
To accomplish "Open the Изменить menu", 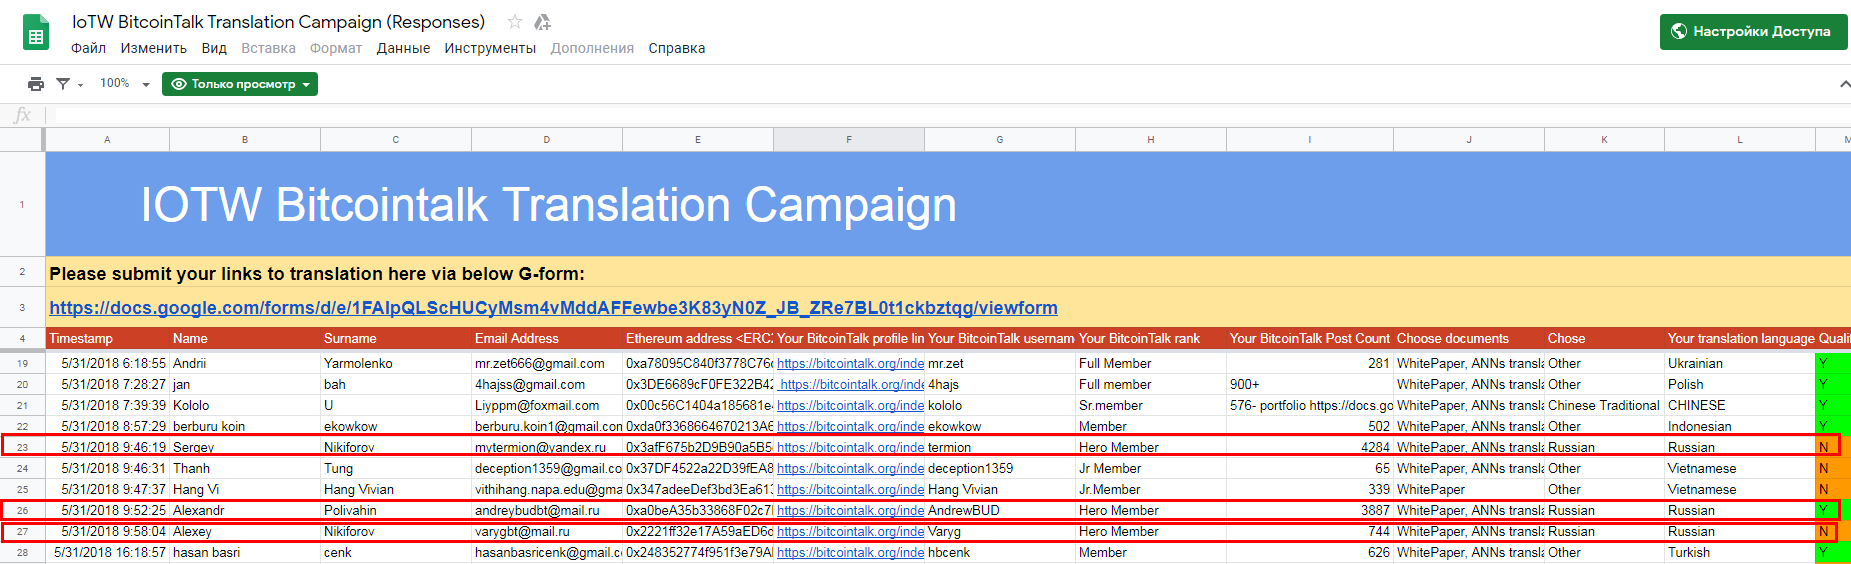I will click(x=153, y=48).
